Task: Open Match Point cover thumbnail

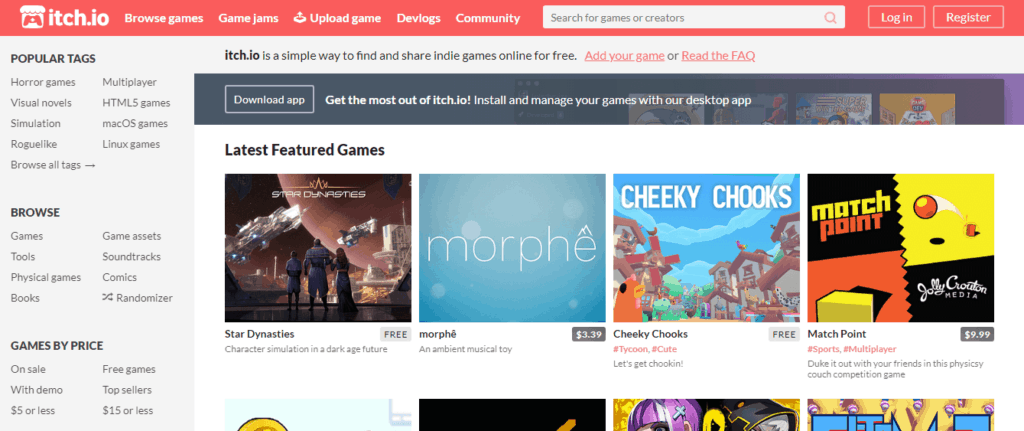Action: pos(901,248)
